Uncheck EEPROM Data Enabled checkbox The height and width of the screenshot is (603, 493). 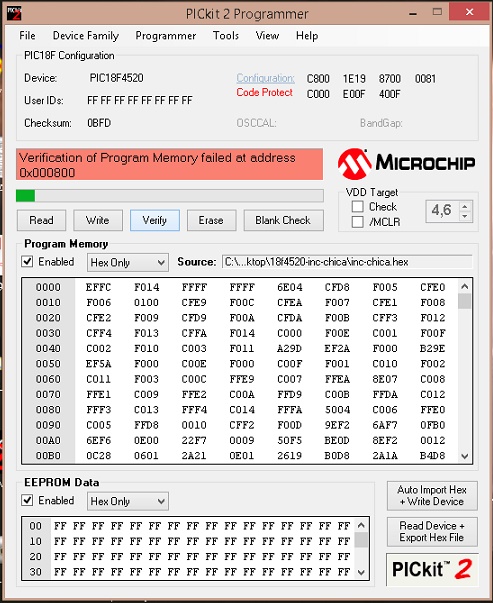27,501
